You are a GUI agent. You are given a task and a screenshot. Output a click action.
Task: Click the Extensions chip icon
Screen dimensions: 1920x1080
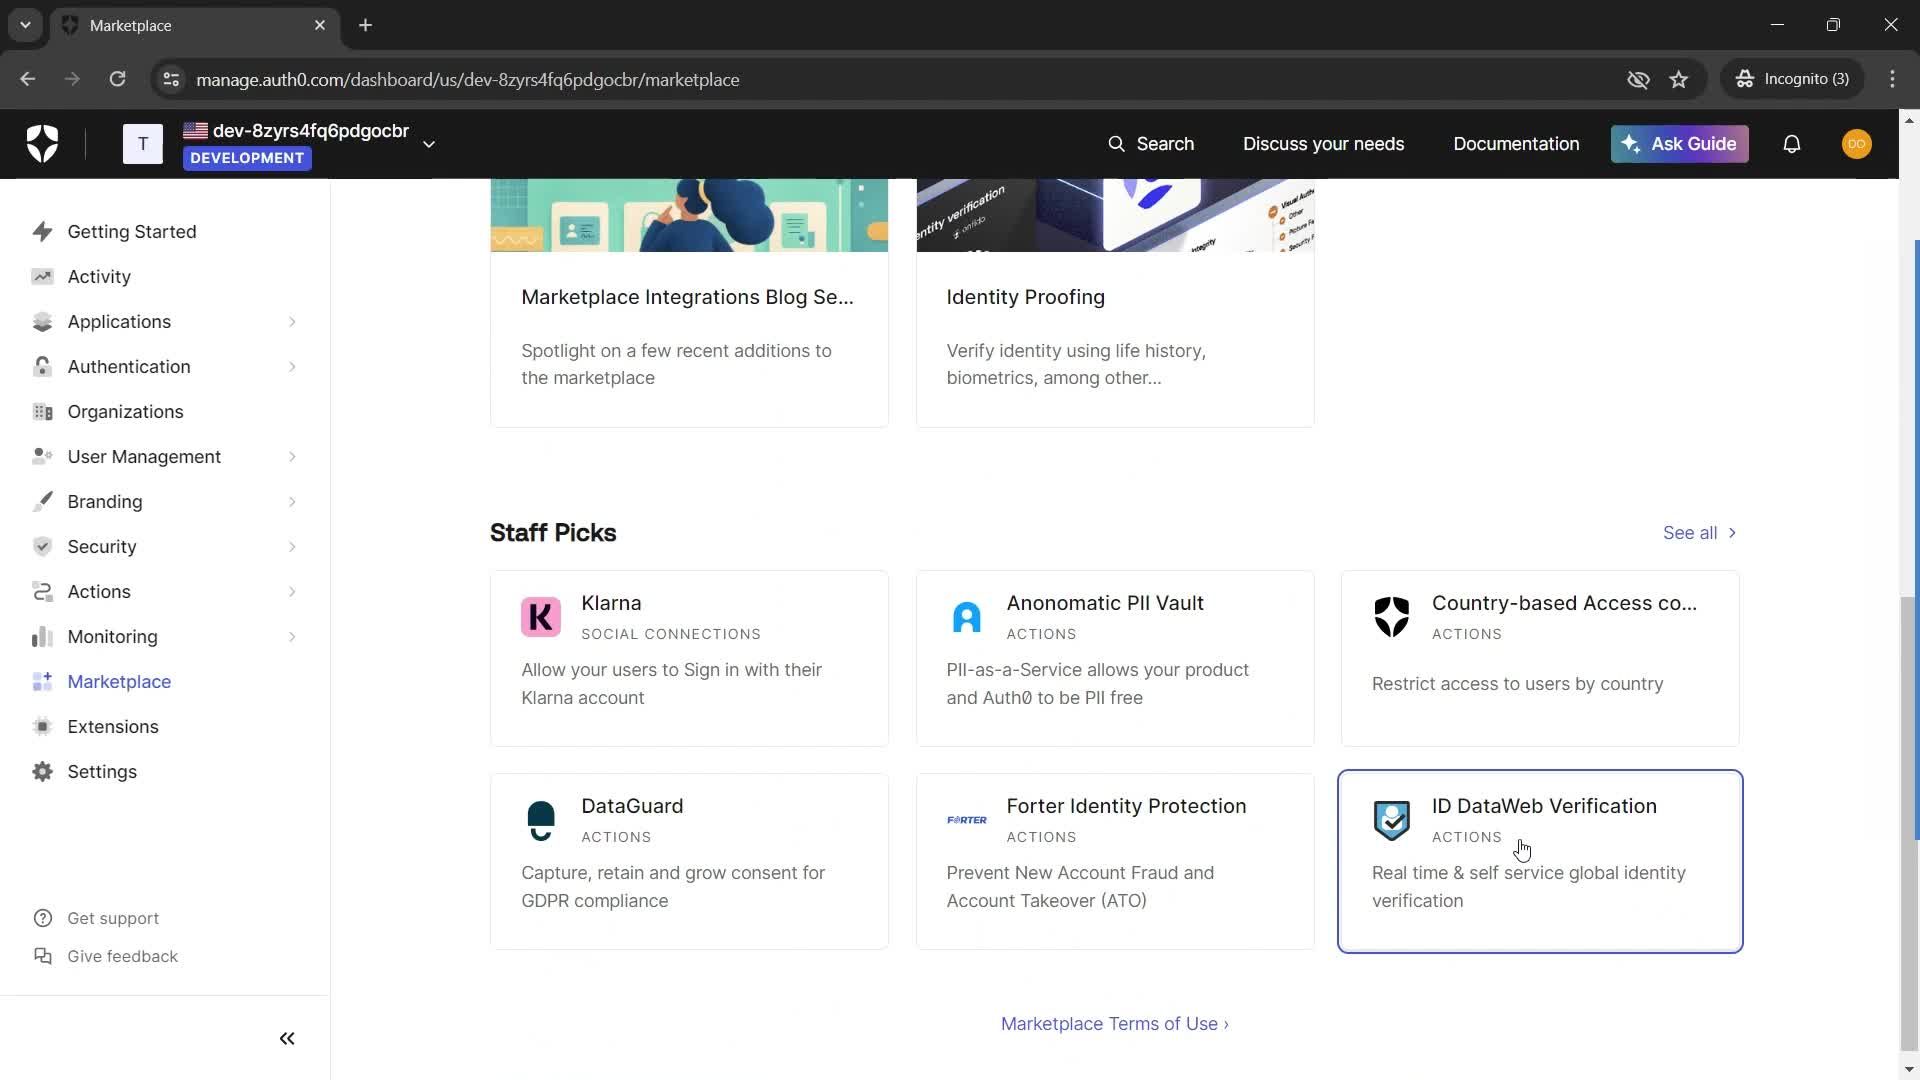(42, 727)
